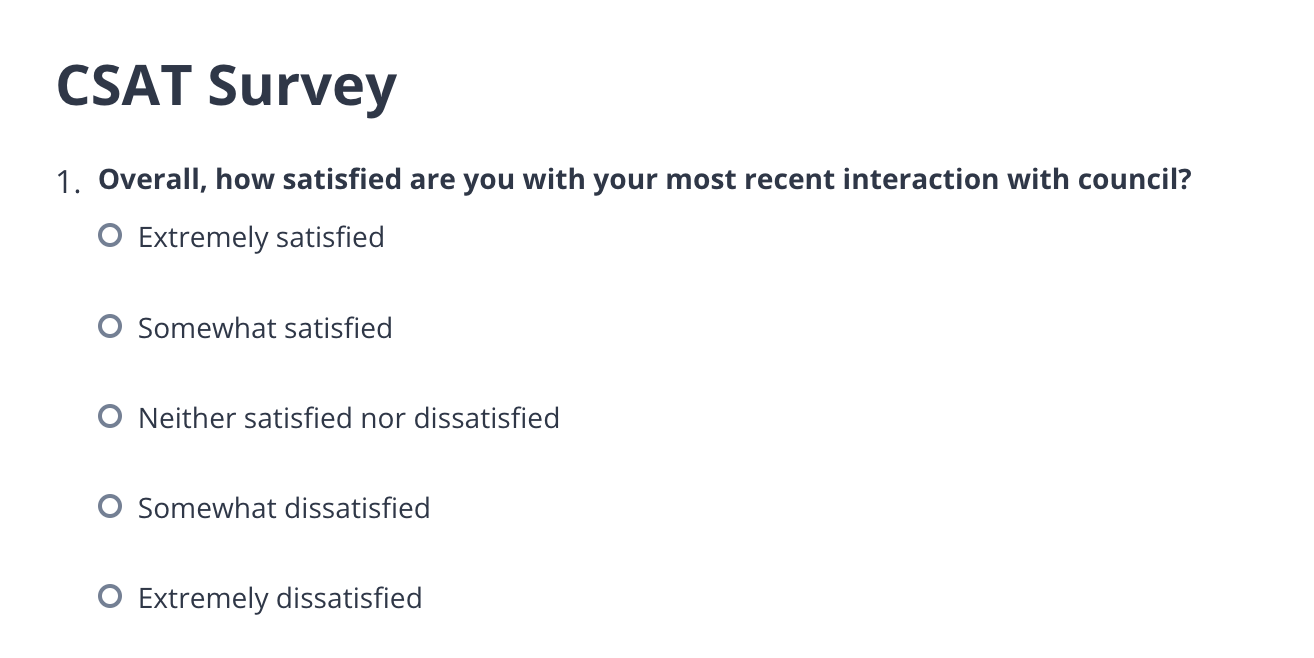Click the Extremely satisfied label text
The height and width of the screenshot is (658, 1314).
(x=261, y=237)
